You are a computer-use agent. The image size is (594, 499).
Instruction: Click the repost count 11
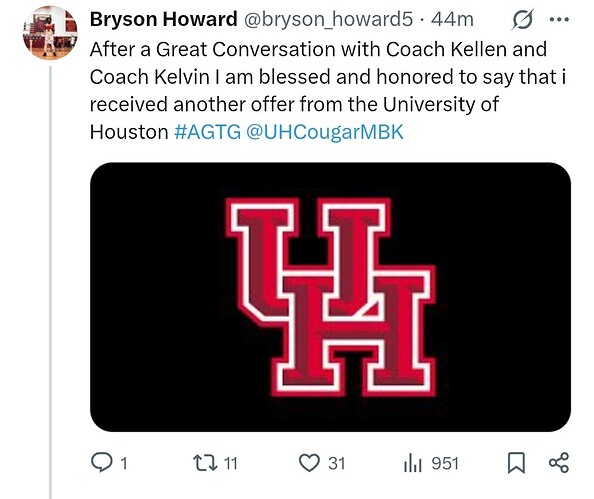(x=231, y=463)
